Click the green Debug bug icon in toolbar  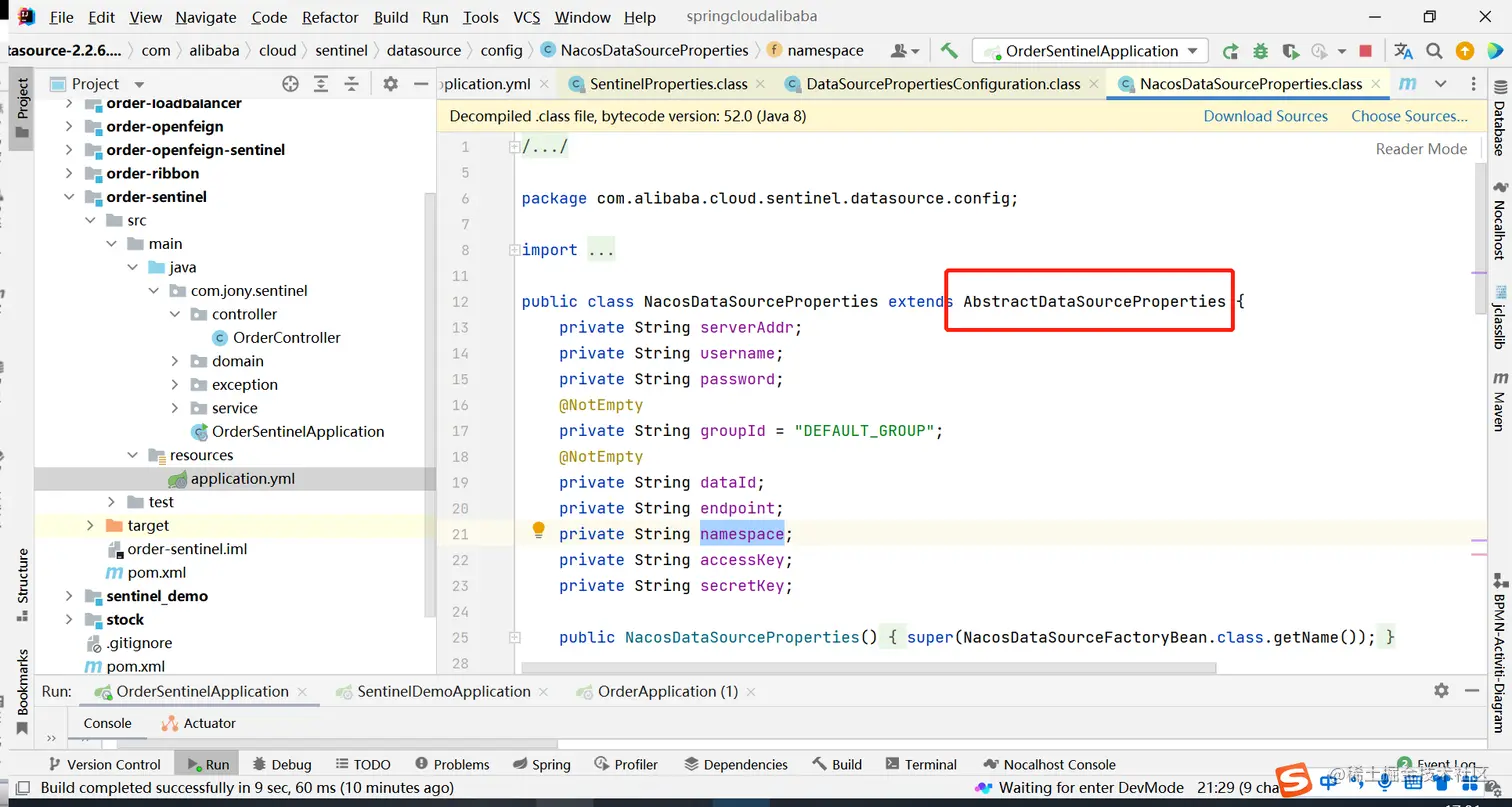(1260, 51)
